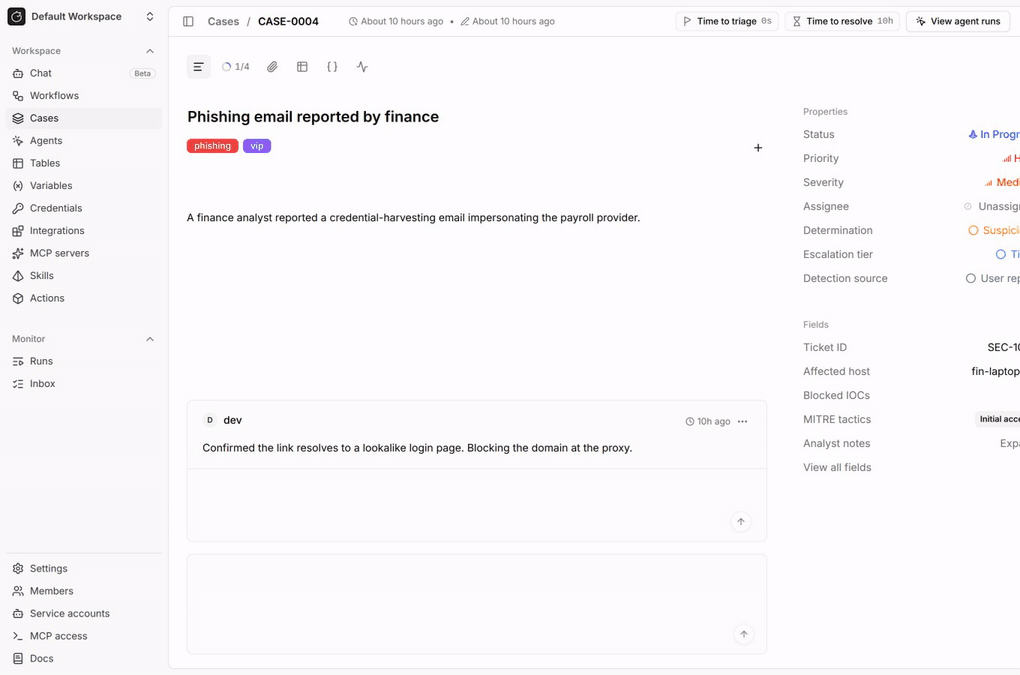Click View agent runs button
This screenshot has width=1020, height=675.
[x=958, y=21]
